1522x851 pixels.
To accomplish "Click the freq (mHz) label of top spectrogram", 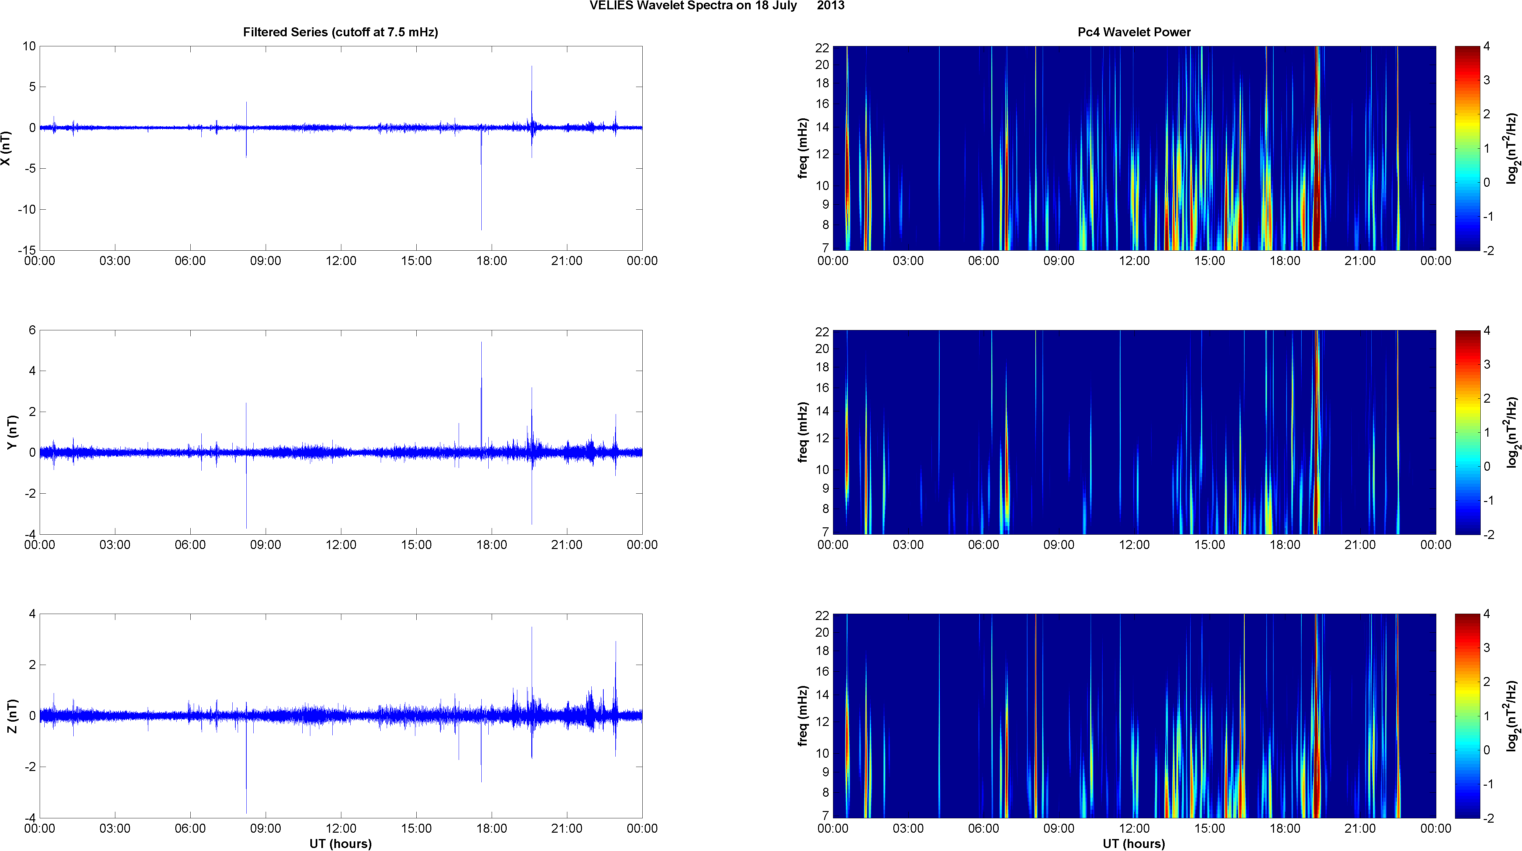I will (x=803, y=148).
